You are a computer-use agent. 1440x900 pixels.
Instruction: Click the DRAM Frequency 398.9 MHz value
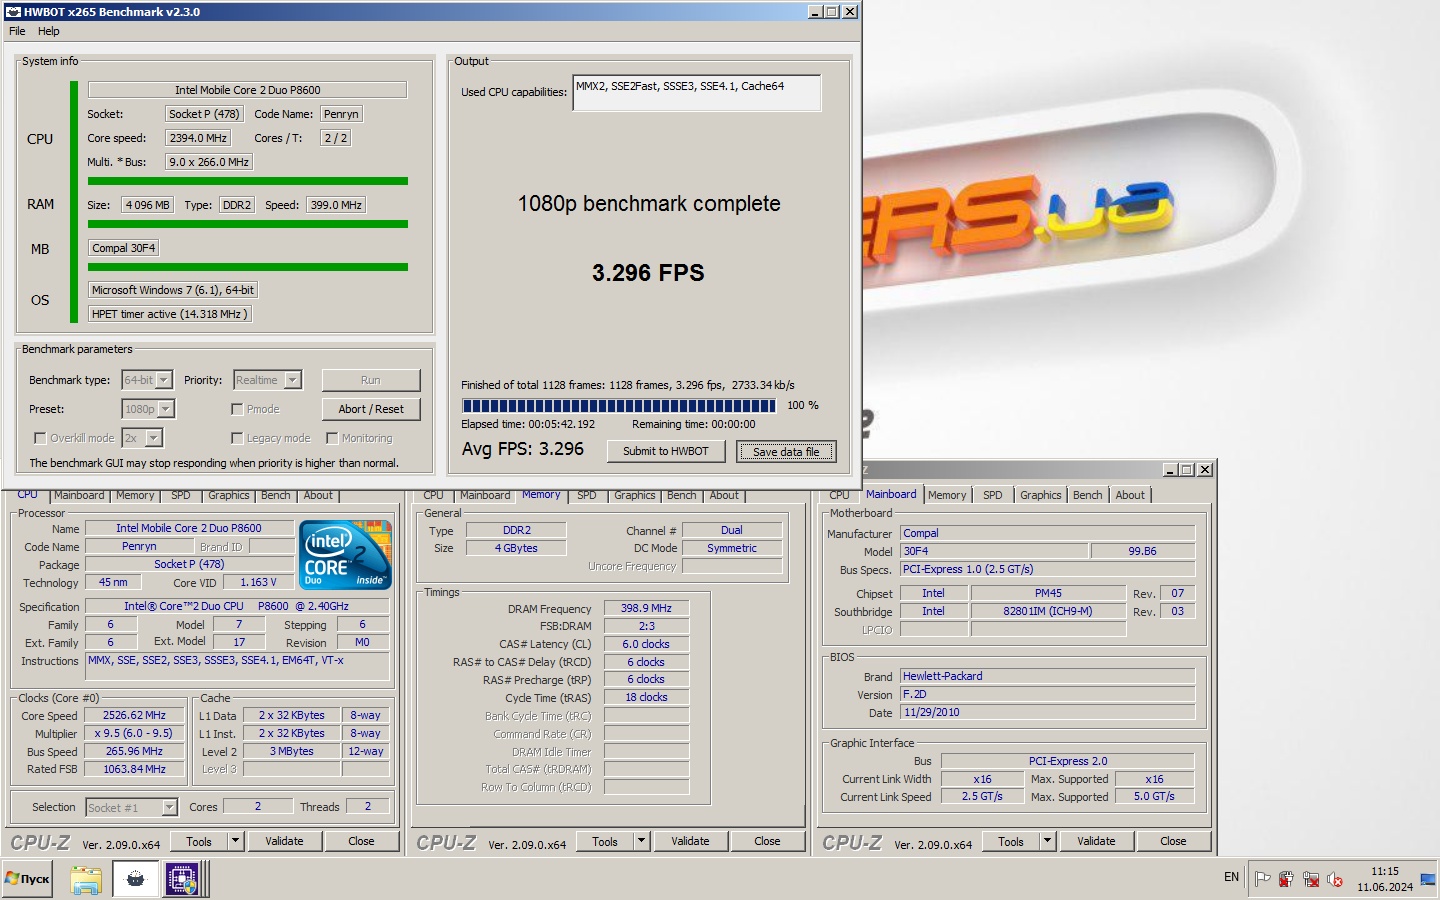click(646, 608)
